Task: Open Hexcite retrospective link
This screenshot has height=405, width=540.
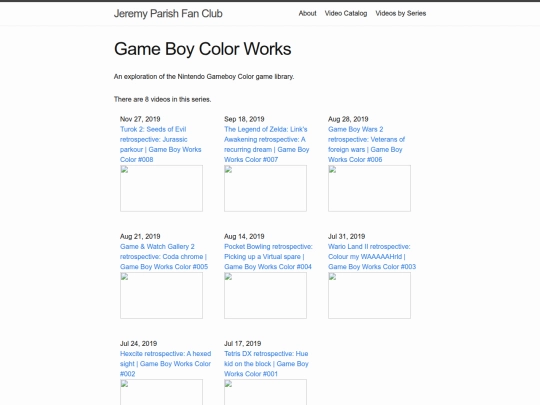Action: 165,364
